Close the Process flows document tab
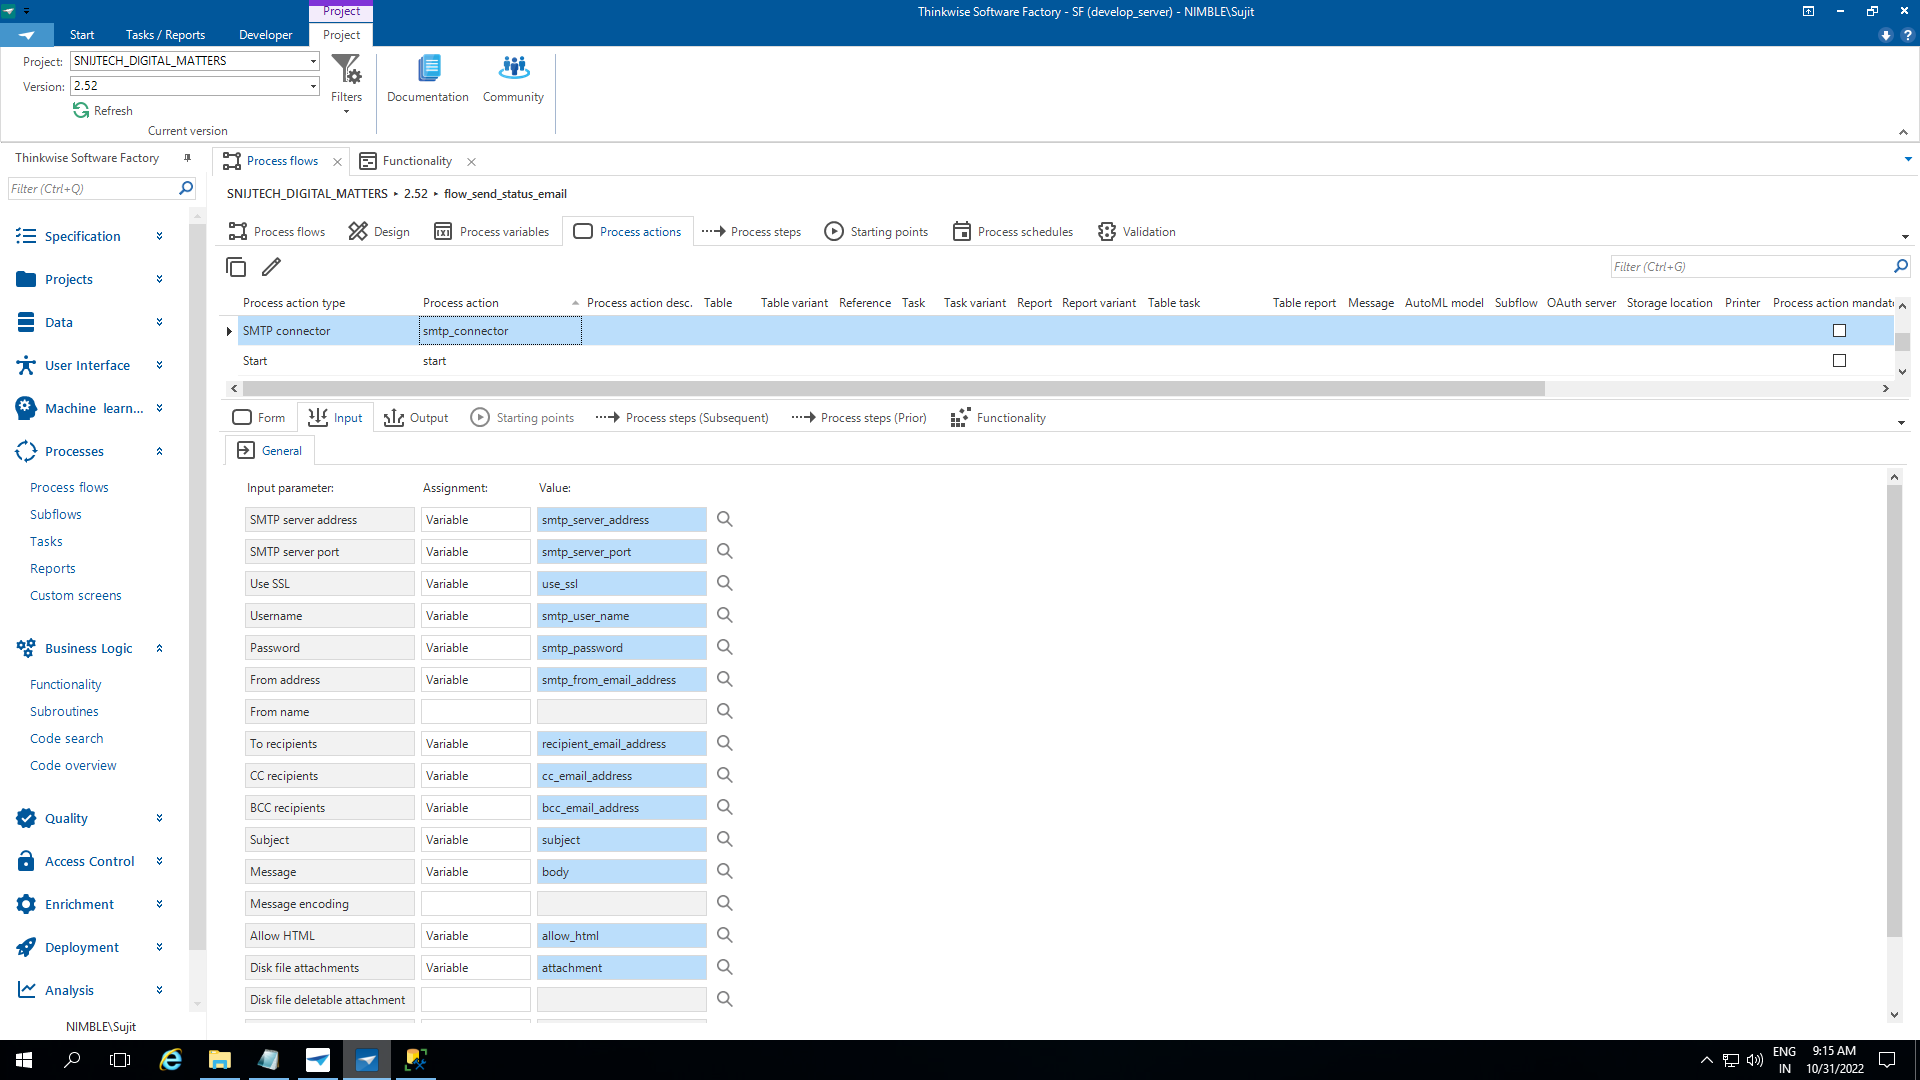The height and width of the screenshot is (1080, 1920). click(337, 161)
